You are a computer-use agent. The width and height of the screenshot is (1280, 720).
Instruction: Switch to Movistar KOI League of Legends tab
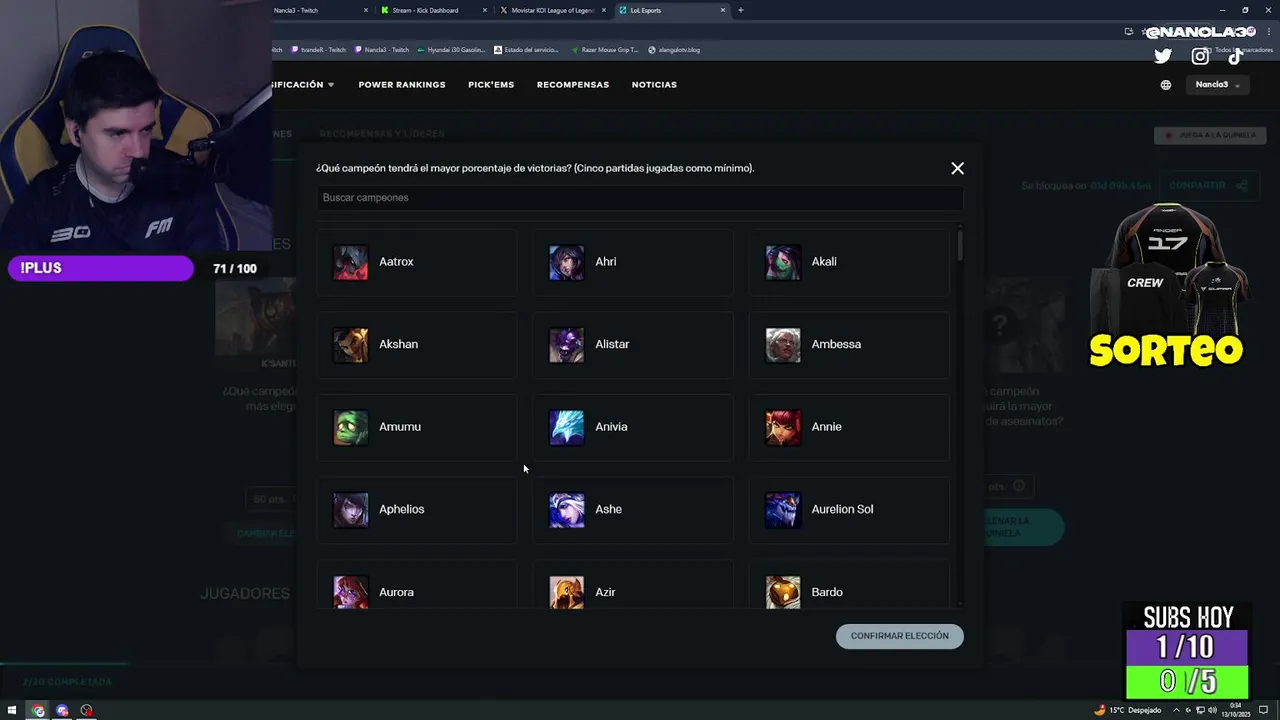(x=552, y=10)
